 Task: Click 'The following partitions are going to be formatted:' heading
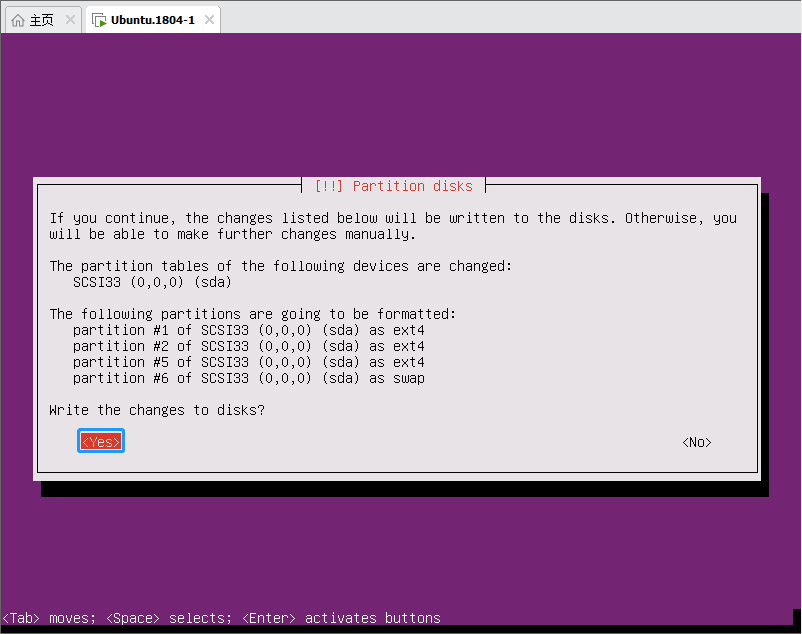tap(252, 314)
